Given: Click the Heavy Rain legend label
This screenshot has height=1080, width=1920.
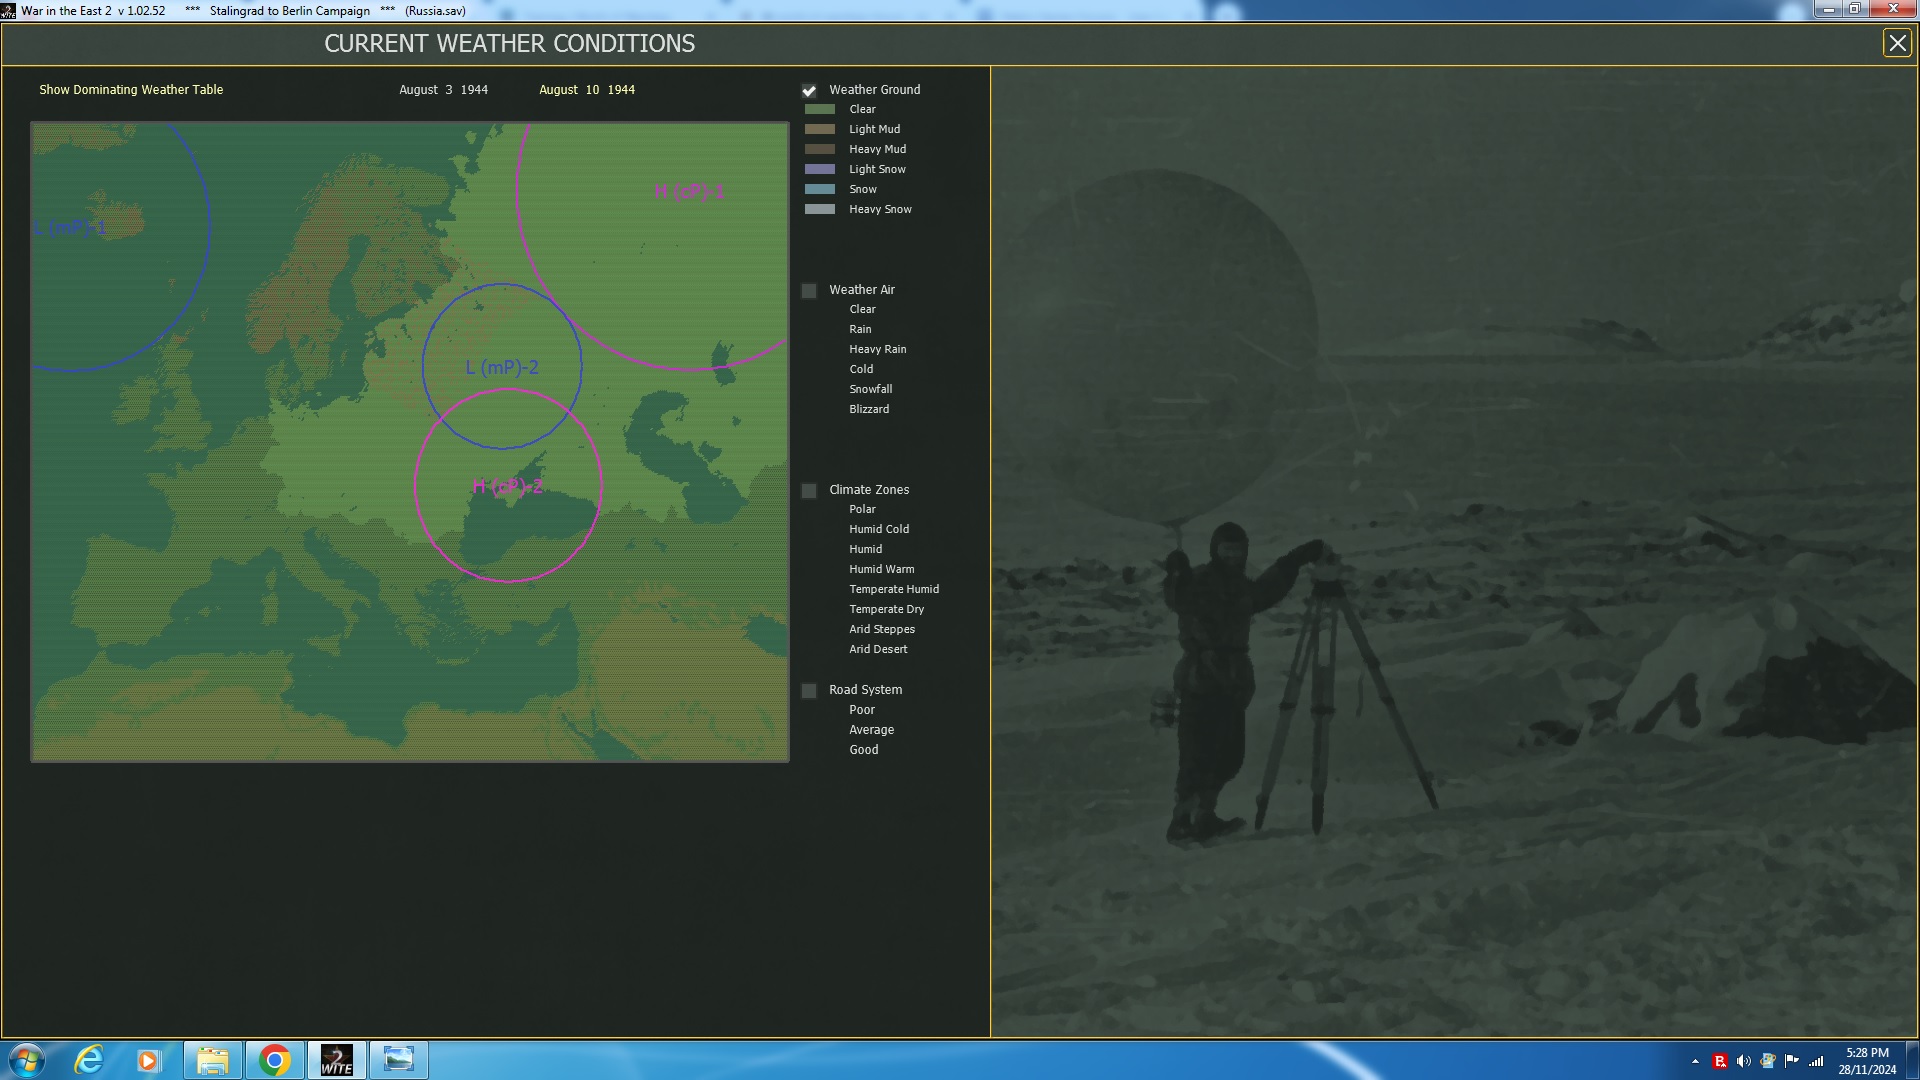Looking at the screenshot, I should (x=878, y=349).
